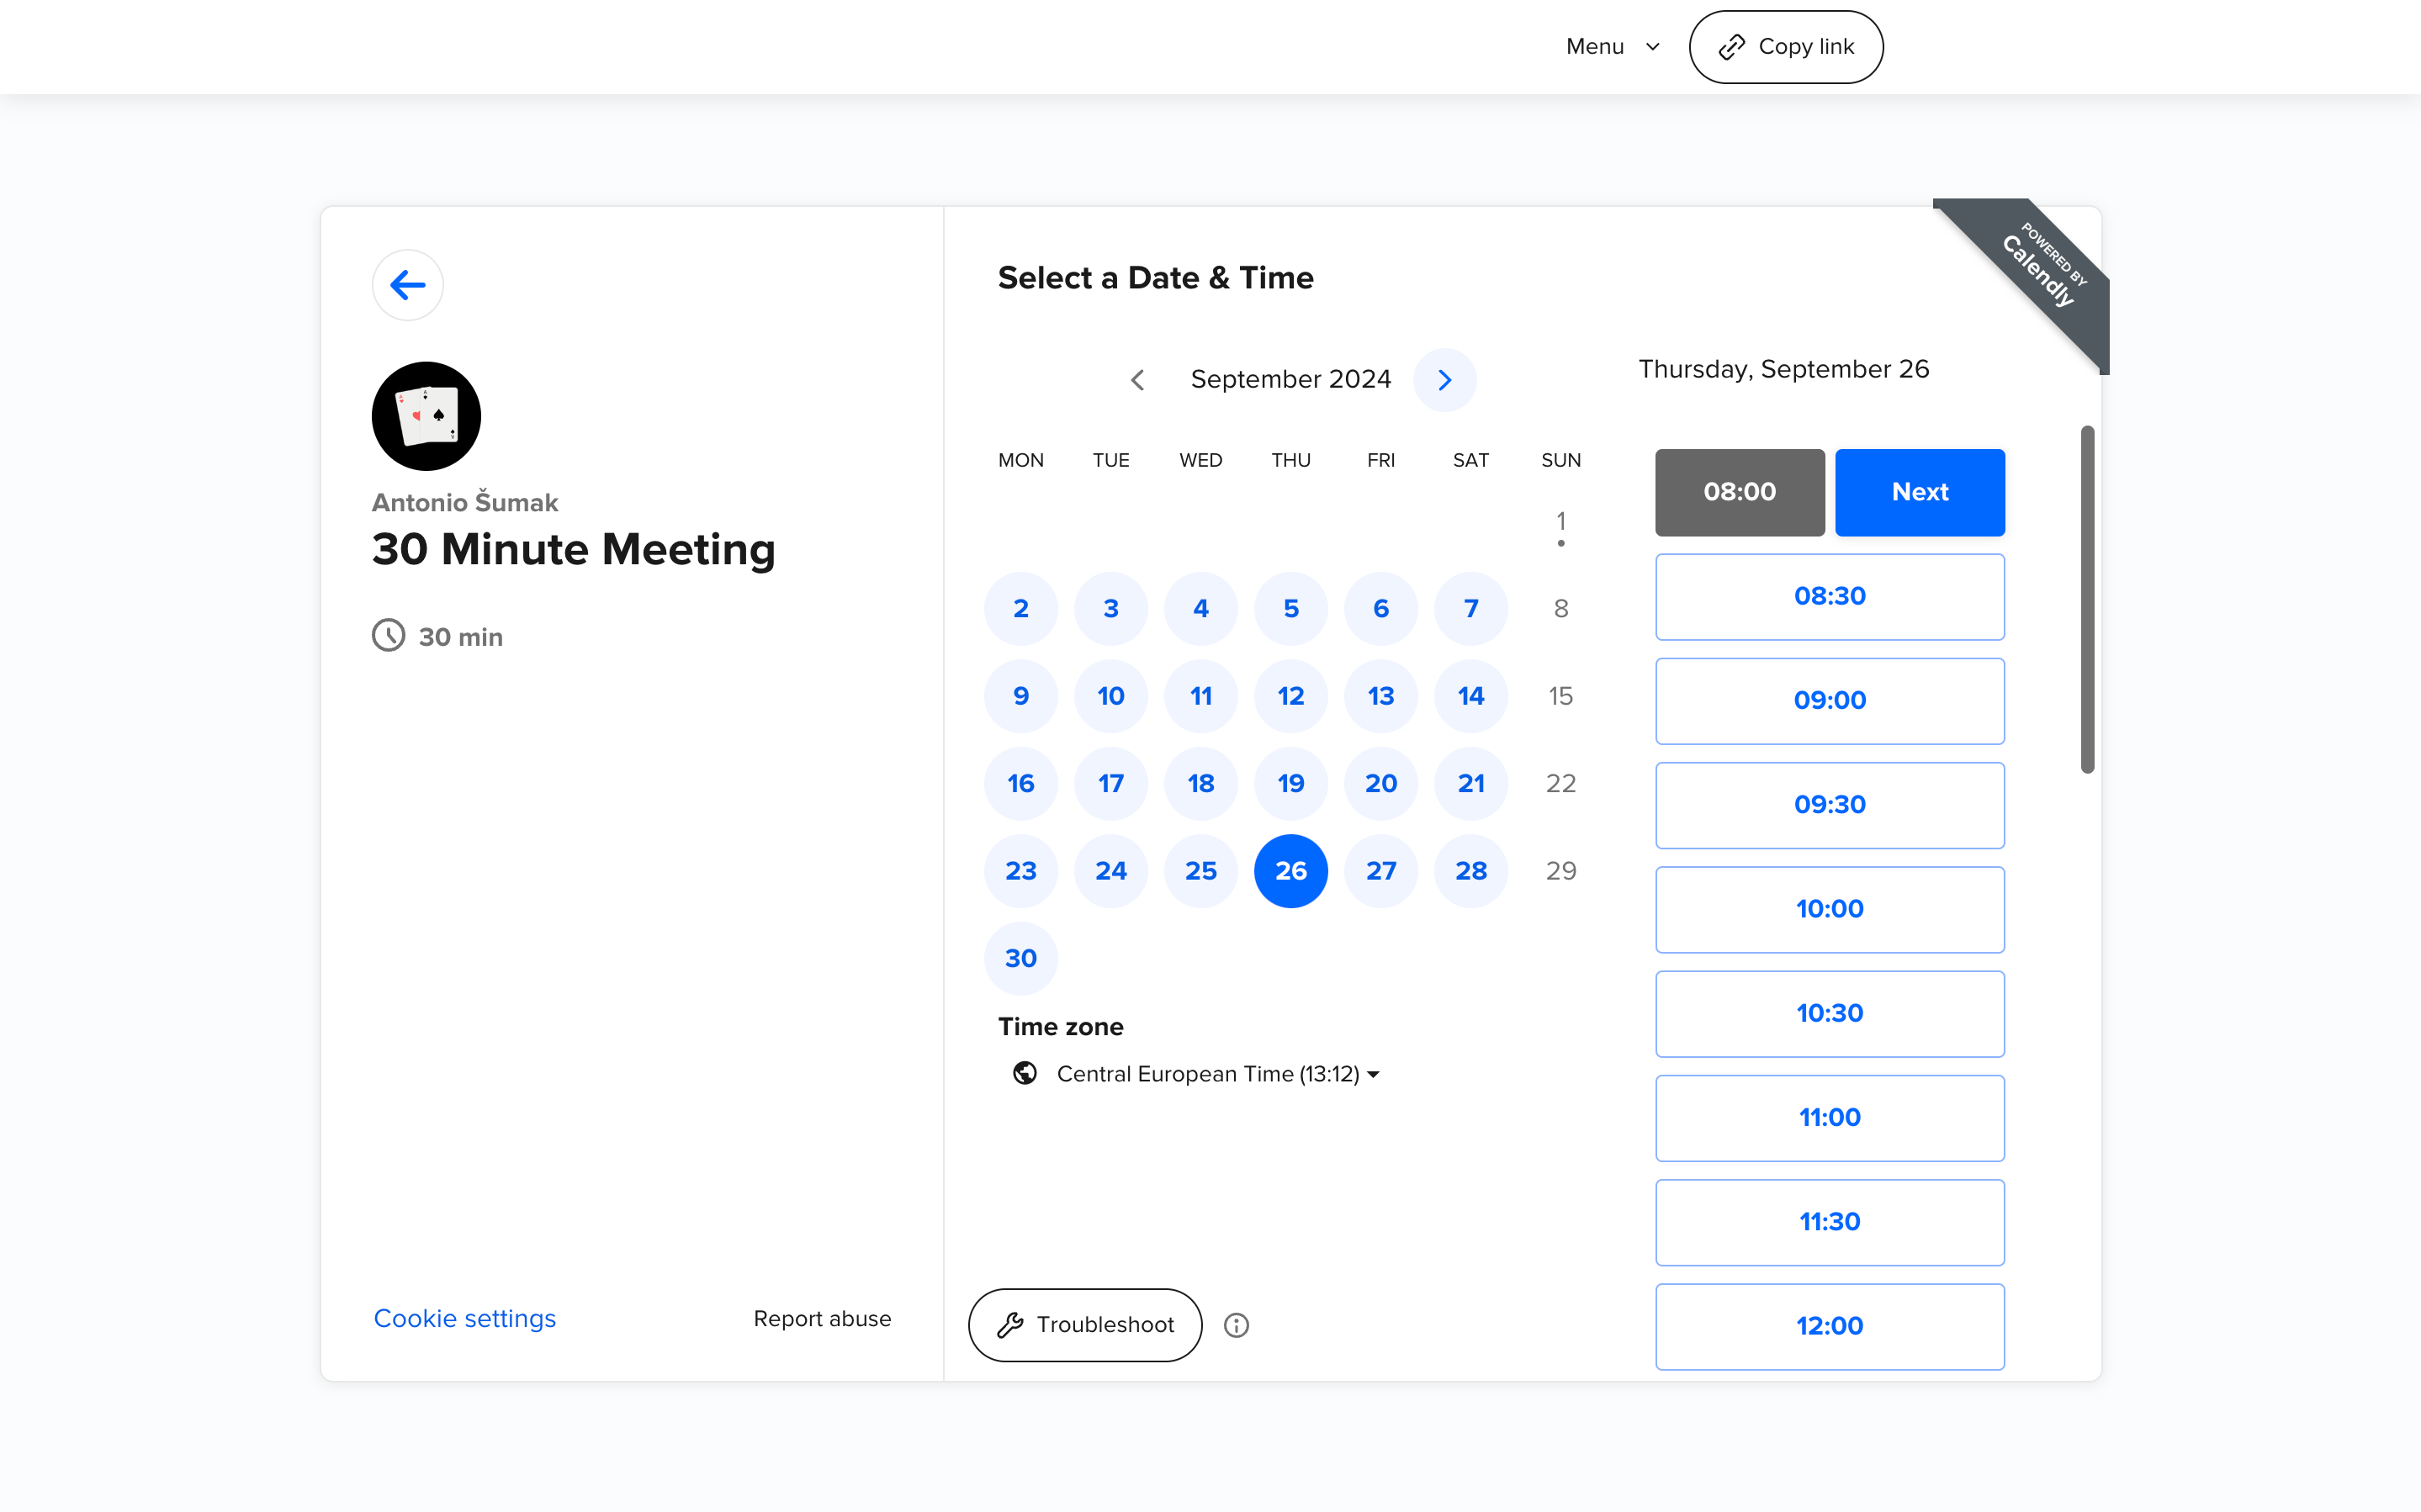Image resolution: width=2421 pixels, height=1512 pixels.
Task: Open the Menu dropdown
Action: [x=1612, y=47]
